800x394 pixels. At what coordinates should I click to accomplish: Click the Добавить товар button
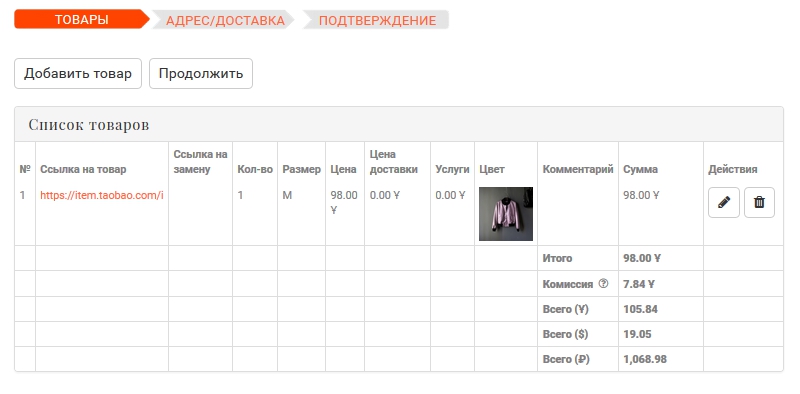pyautogui.click(x=78, y=73)
